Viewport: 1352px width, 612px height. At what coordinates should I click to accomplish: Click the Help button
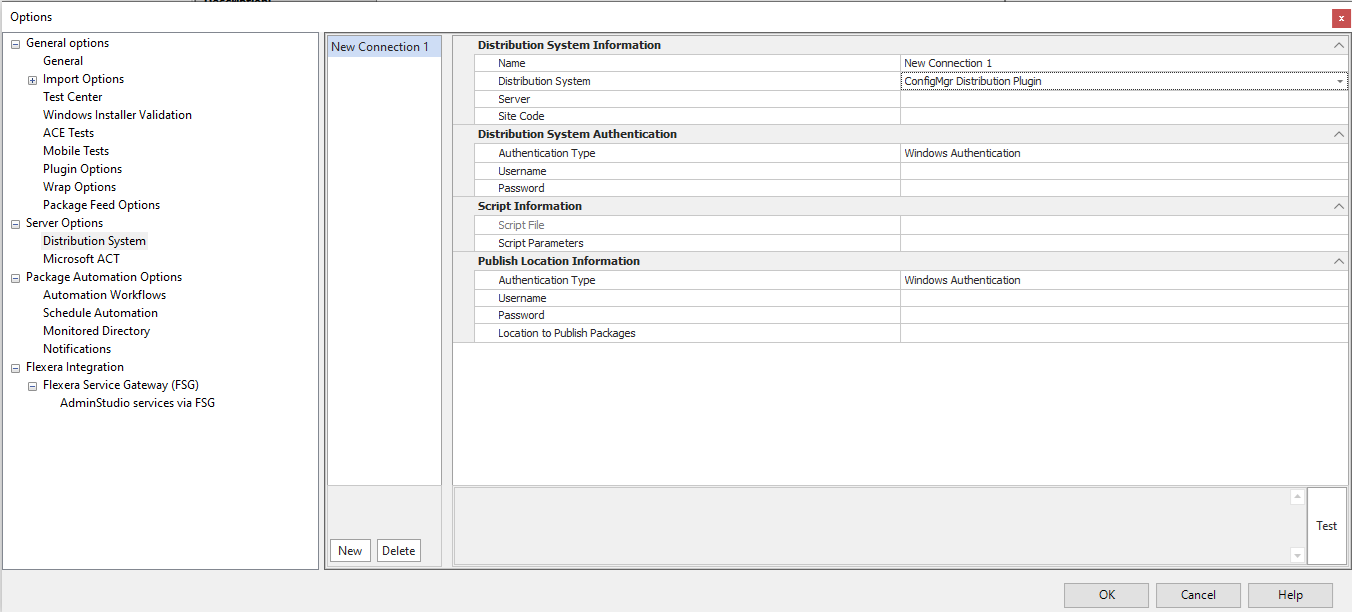[1289, 595]
